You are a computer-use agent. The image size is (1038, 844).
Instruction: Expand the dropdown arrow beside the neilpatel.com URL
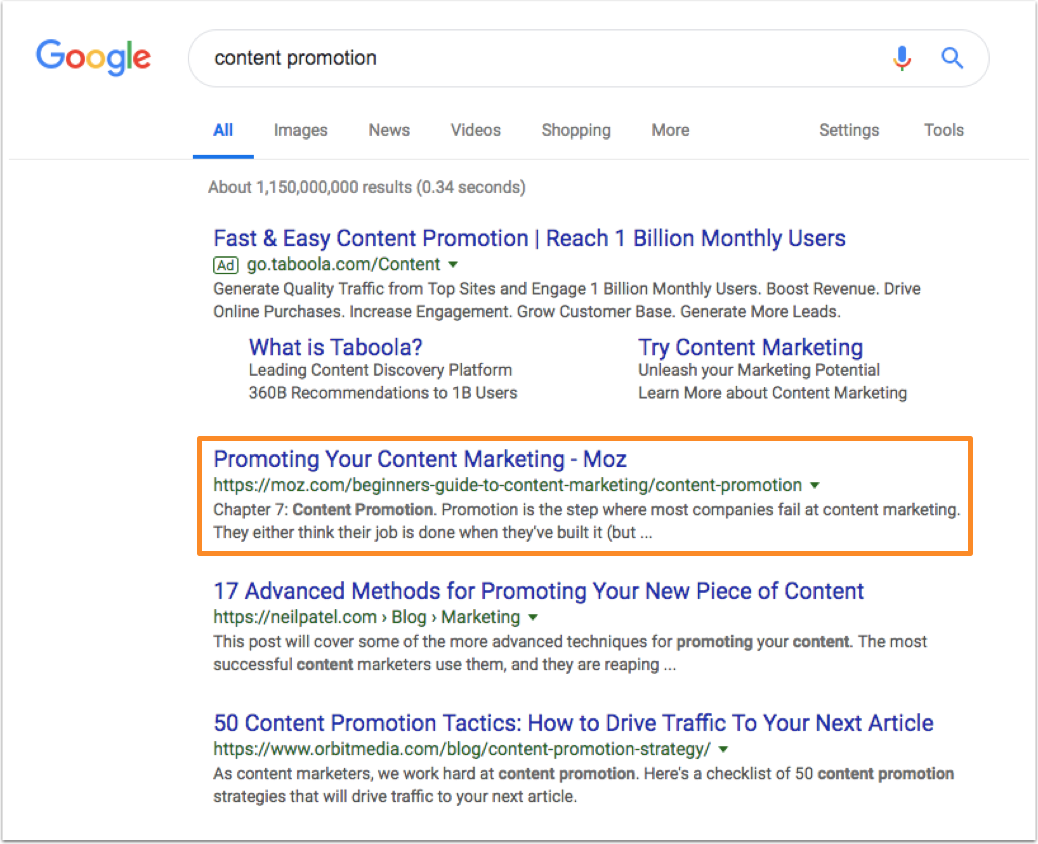[533, 618]
